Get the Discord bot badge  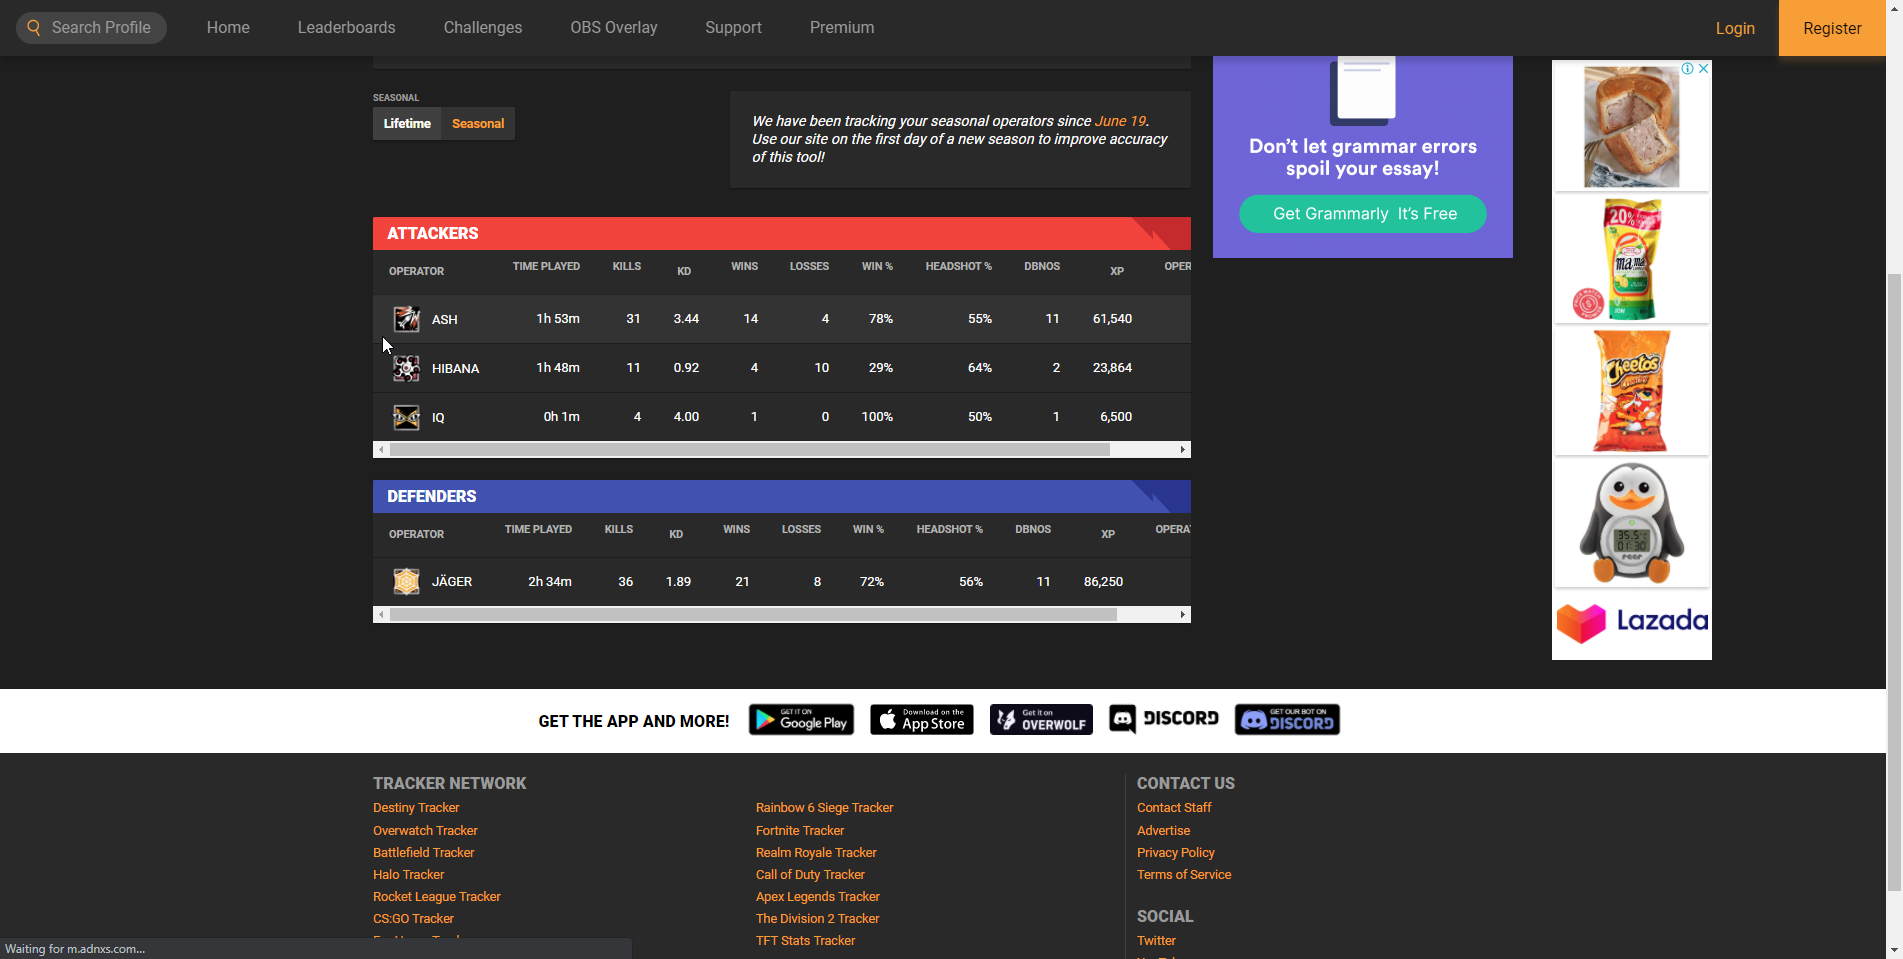click(x=1287, y=720)
